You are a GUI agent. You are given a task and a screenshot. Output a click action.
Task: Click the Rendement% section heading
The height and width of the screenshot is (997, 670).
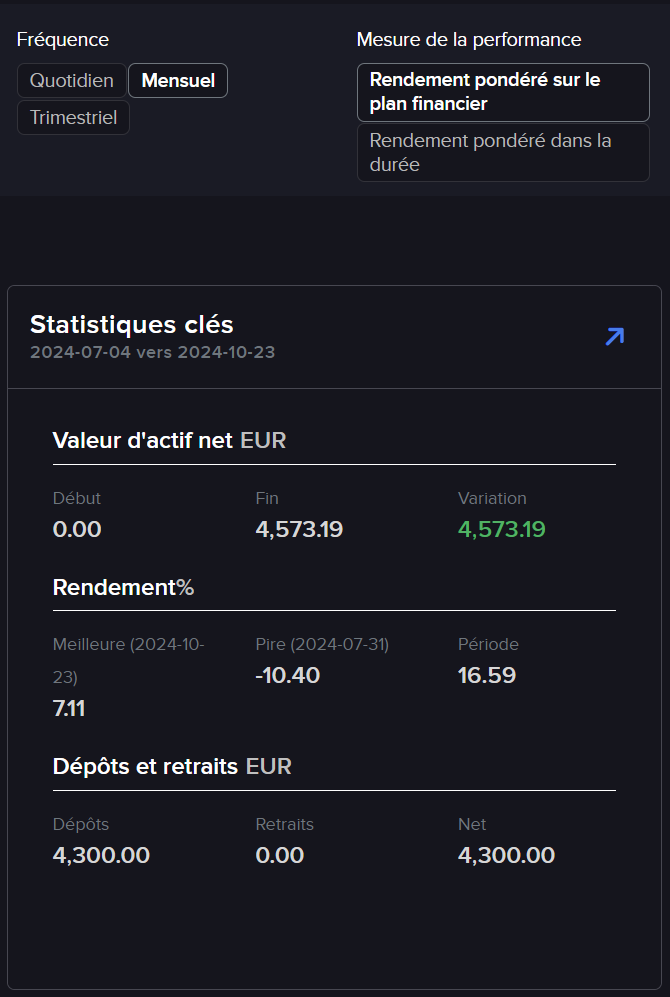[123, 587]
